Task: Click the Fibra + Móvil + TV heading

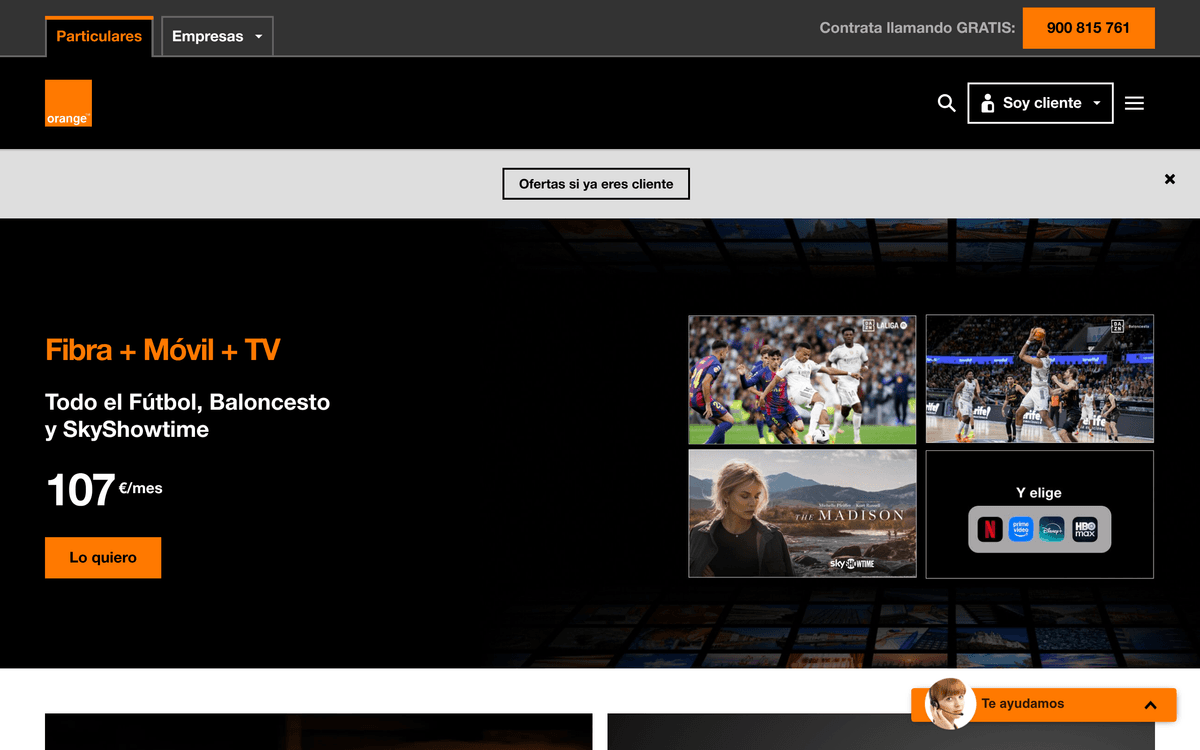Action: point(163,350)
